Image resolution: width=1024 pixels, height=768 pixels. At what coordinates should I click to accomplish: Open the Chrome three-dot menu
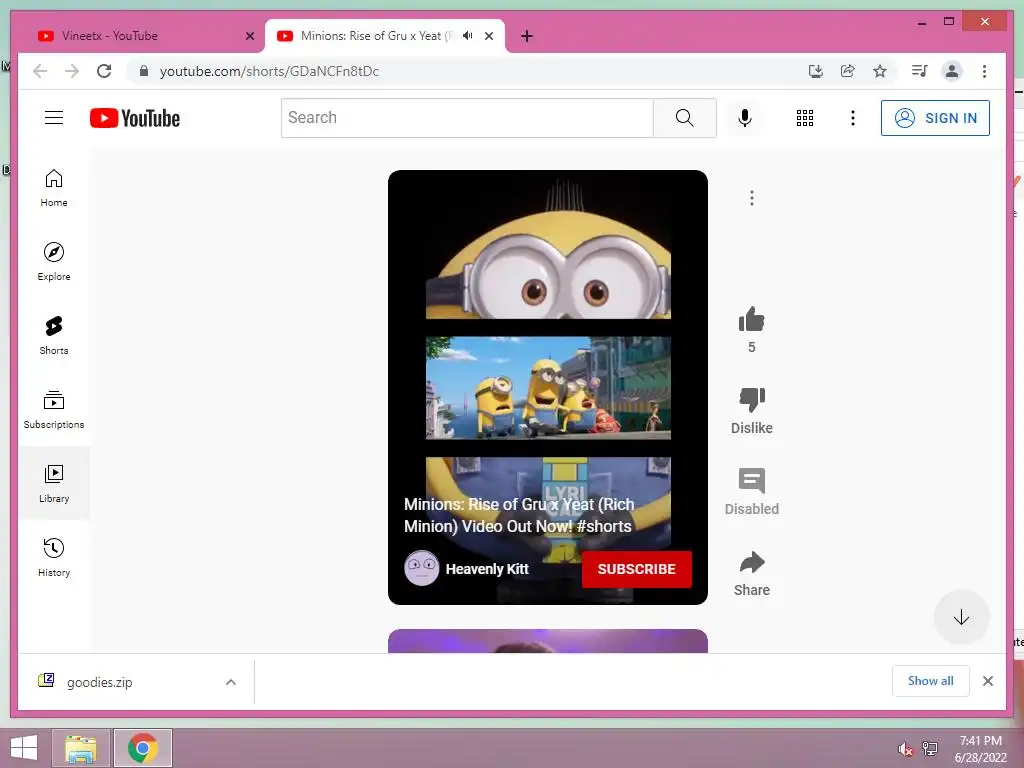click(984, 71)
